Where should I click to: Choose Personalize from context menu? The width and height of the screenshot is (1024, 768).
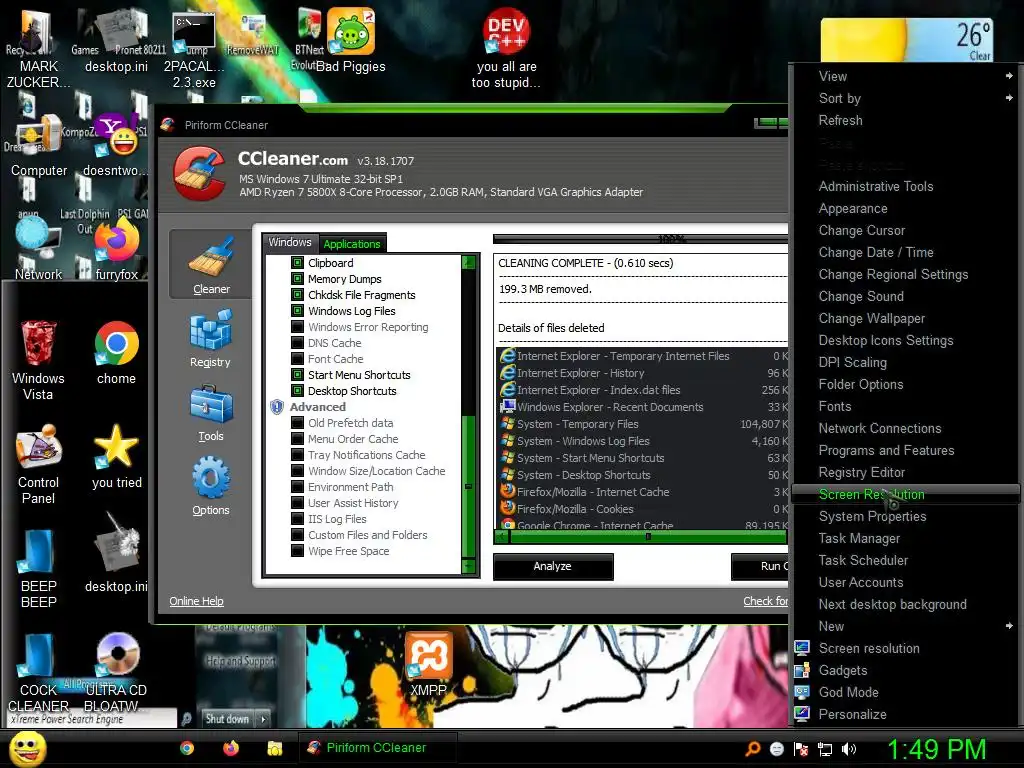coord(852,714)
